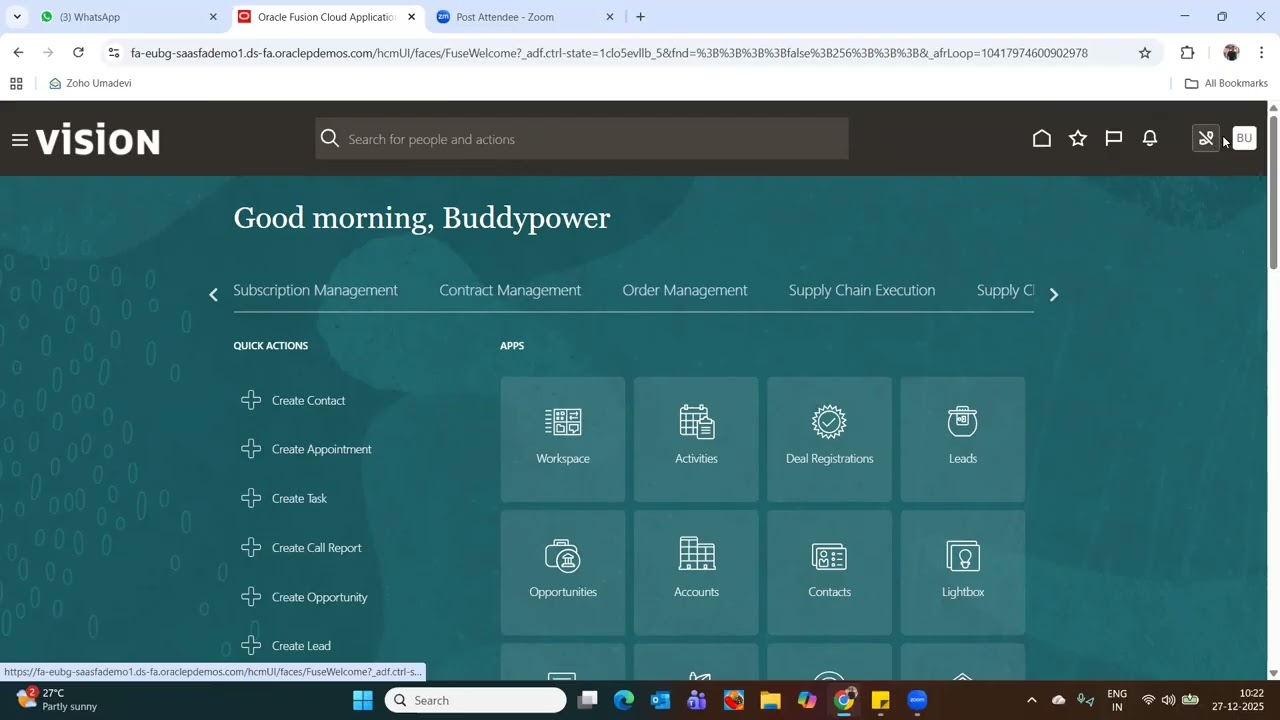Click the plus icon for Create Call Report
Image resolution: width=1280 pixels, height=720 pixels.
click(251, 547)
